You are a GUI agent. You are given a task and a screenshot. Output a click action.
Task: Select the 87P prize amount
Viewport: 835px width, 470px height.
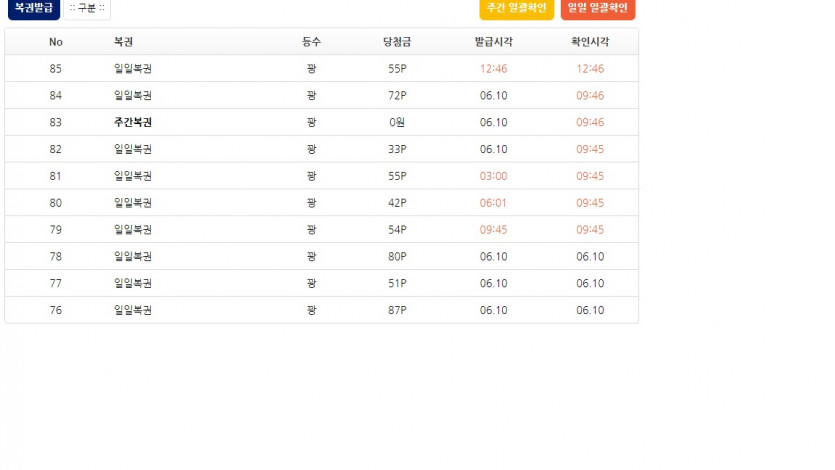(397, 310)
